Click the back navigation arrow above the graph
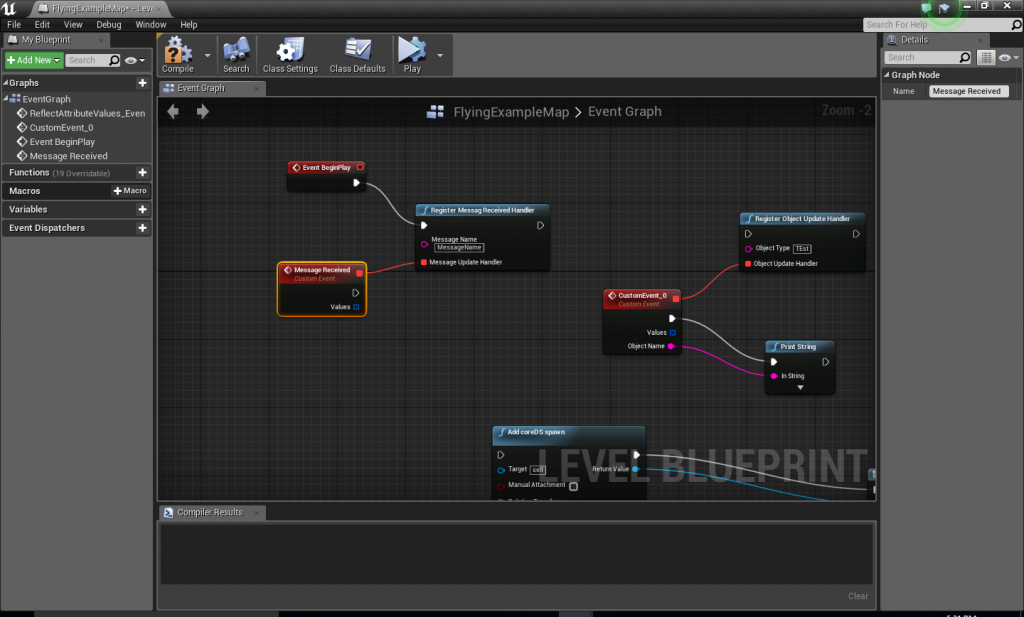1024x617 pixels. pos(172,112)
